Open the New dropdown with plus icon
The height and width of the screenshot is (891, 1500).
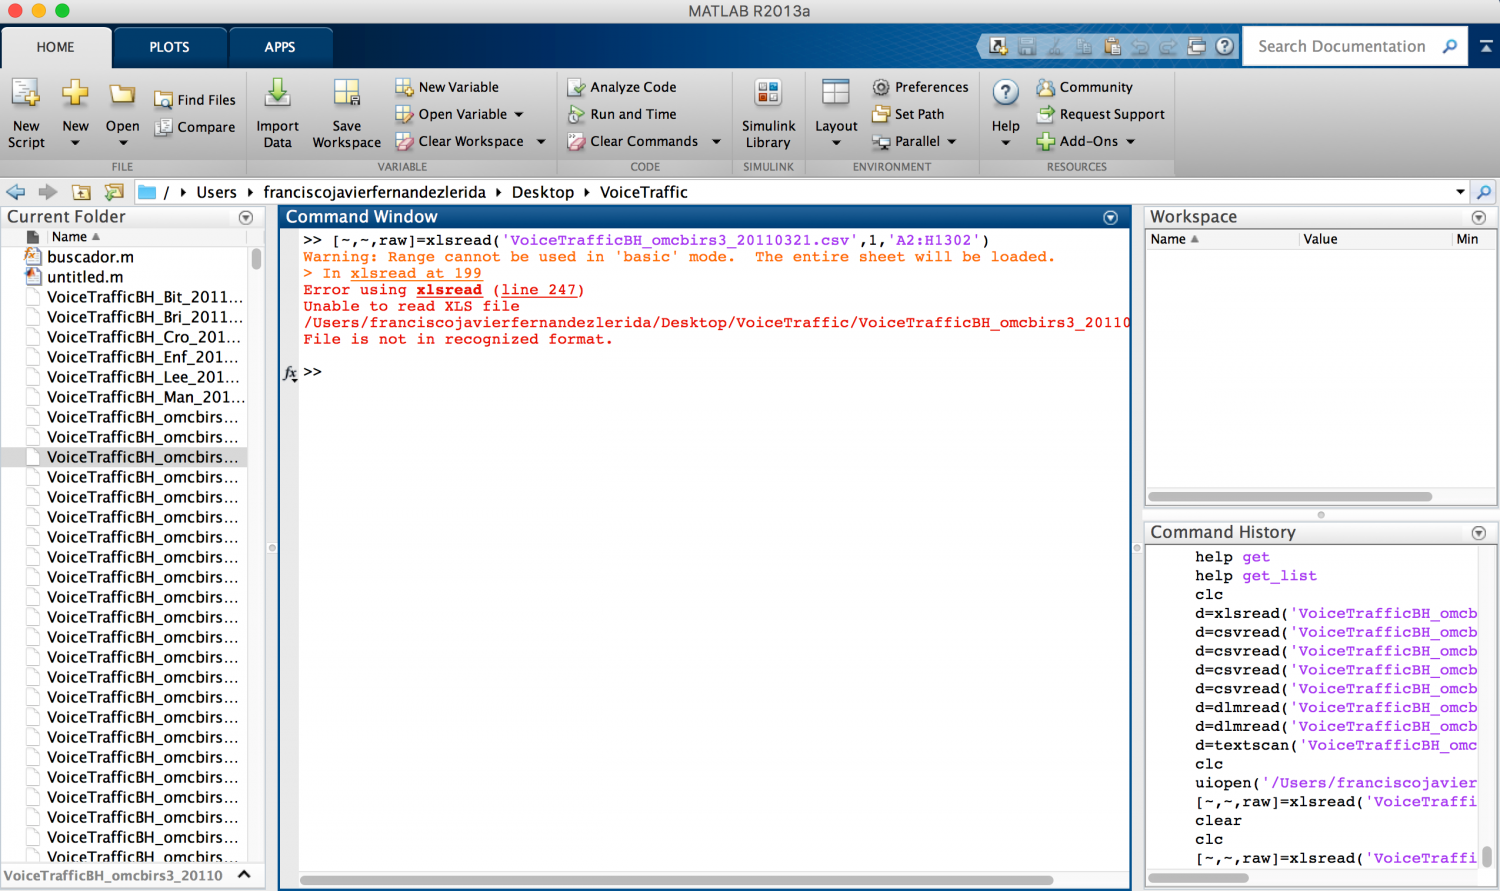coord(75,113)
